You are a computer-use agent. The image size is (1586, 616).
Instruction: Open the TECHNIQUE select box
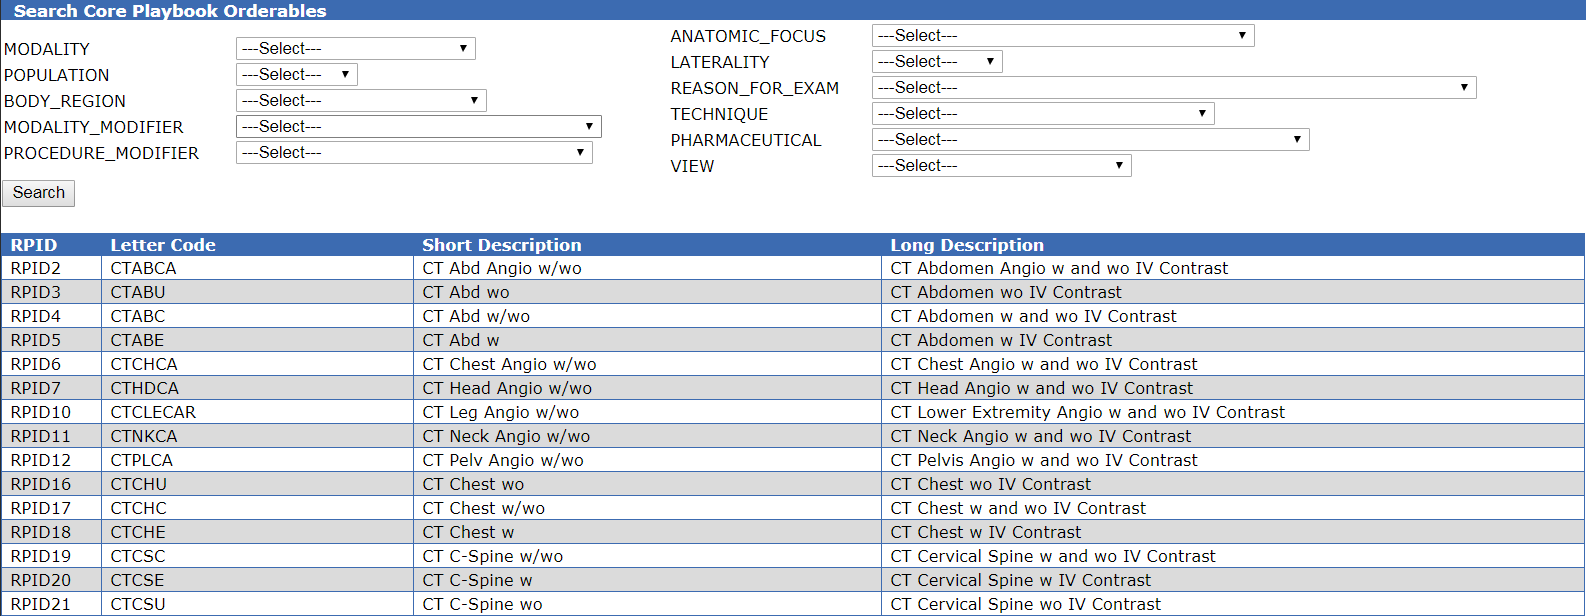pyautogui.click(x=1043, y=113)
